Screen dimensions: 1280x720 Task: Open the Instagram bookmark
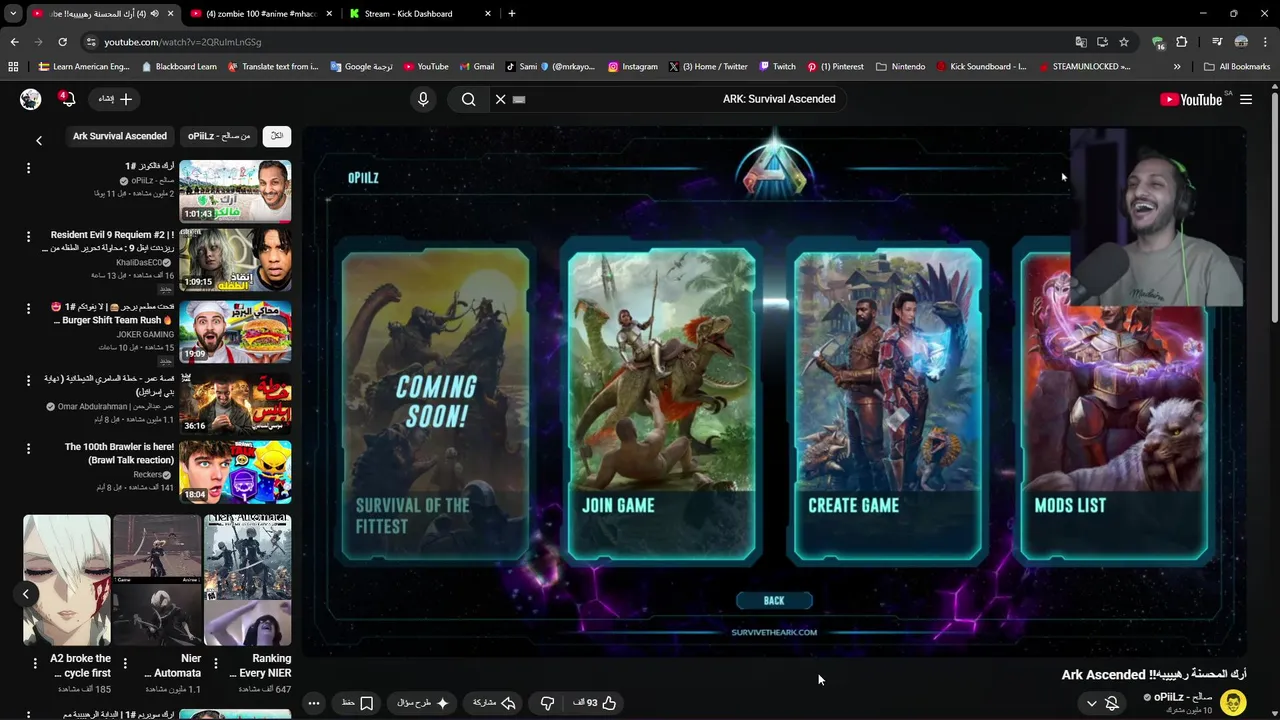pos(632,67)
